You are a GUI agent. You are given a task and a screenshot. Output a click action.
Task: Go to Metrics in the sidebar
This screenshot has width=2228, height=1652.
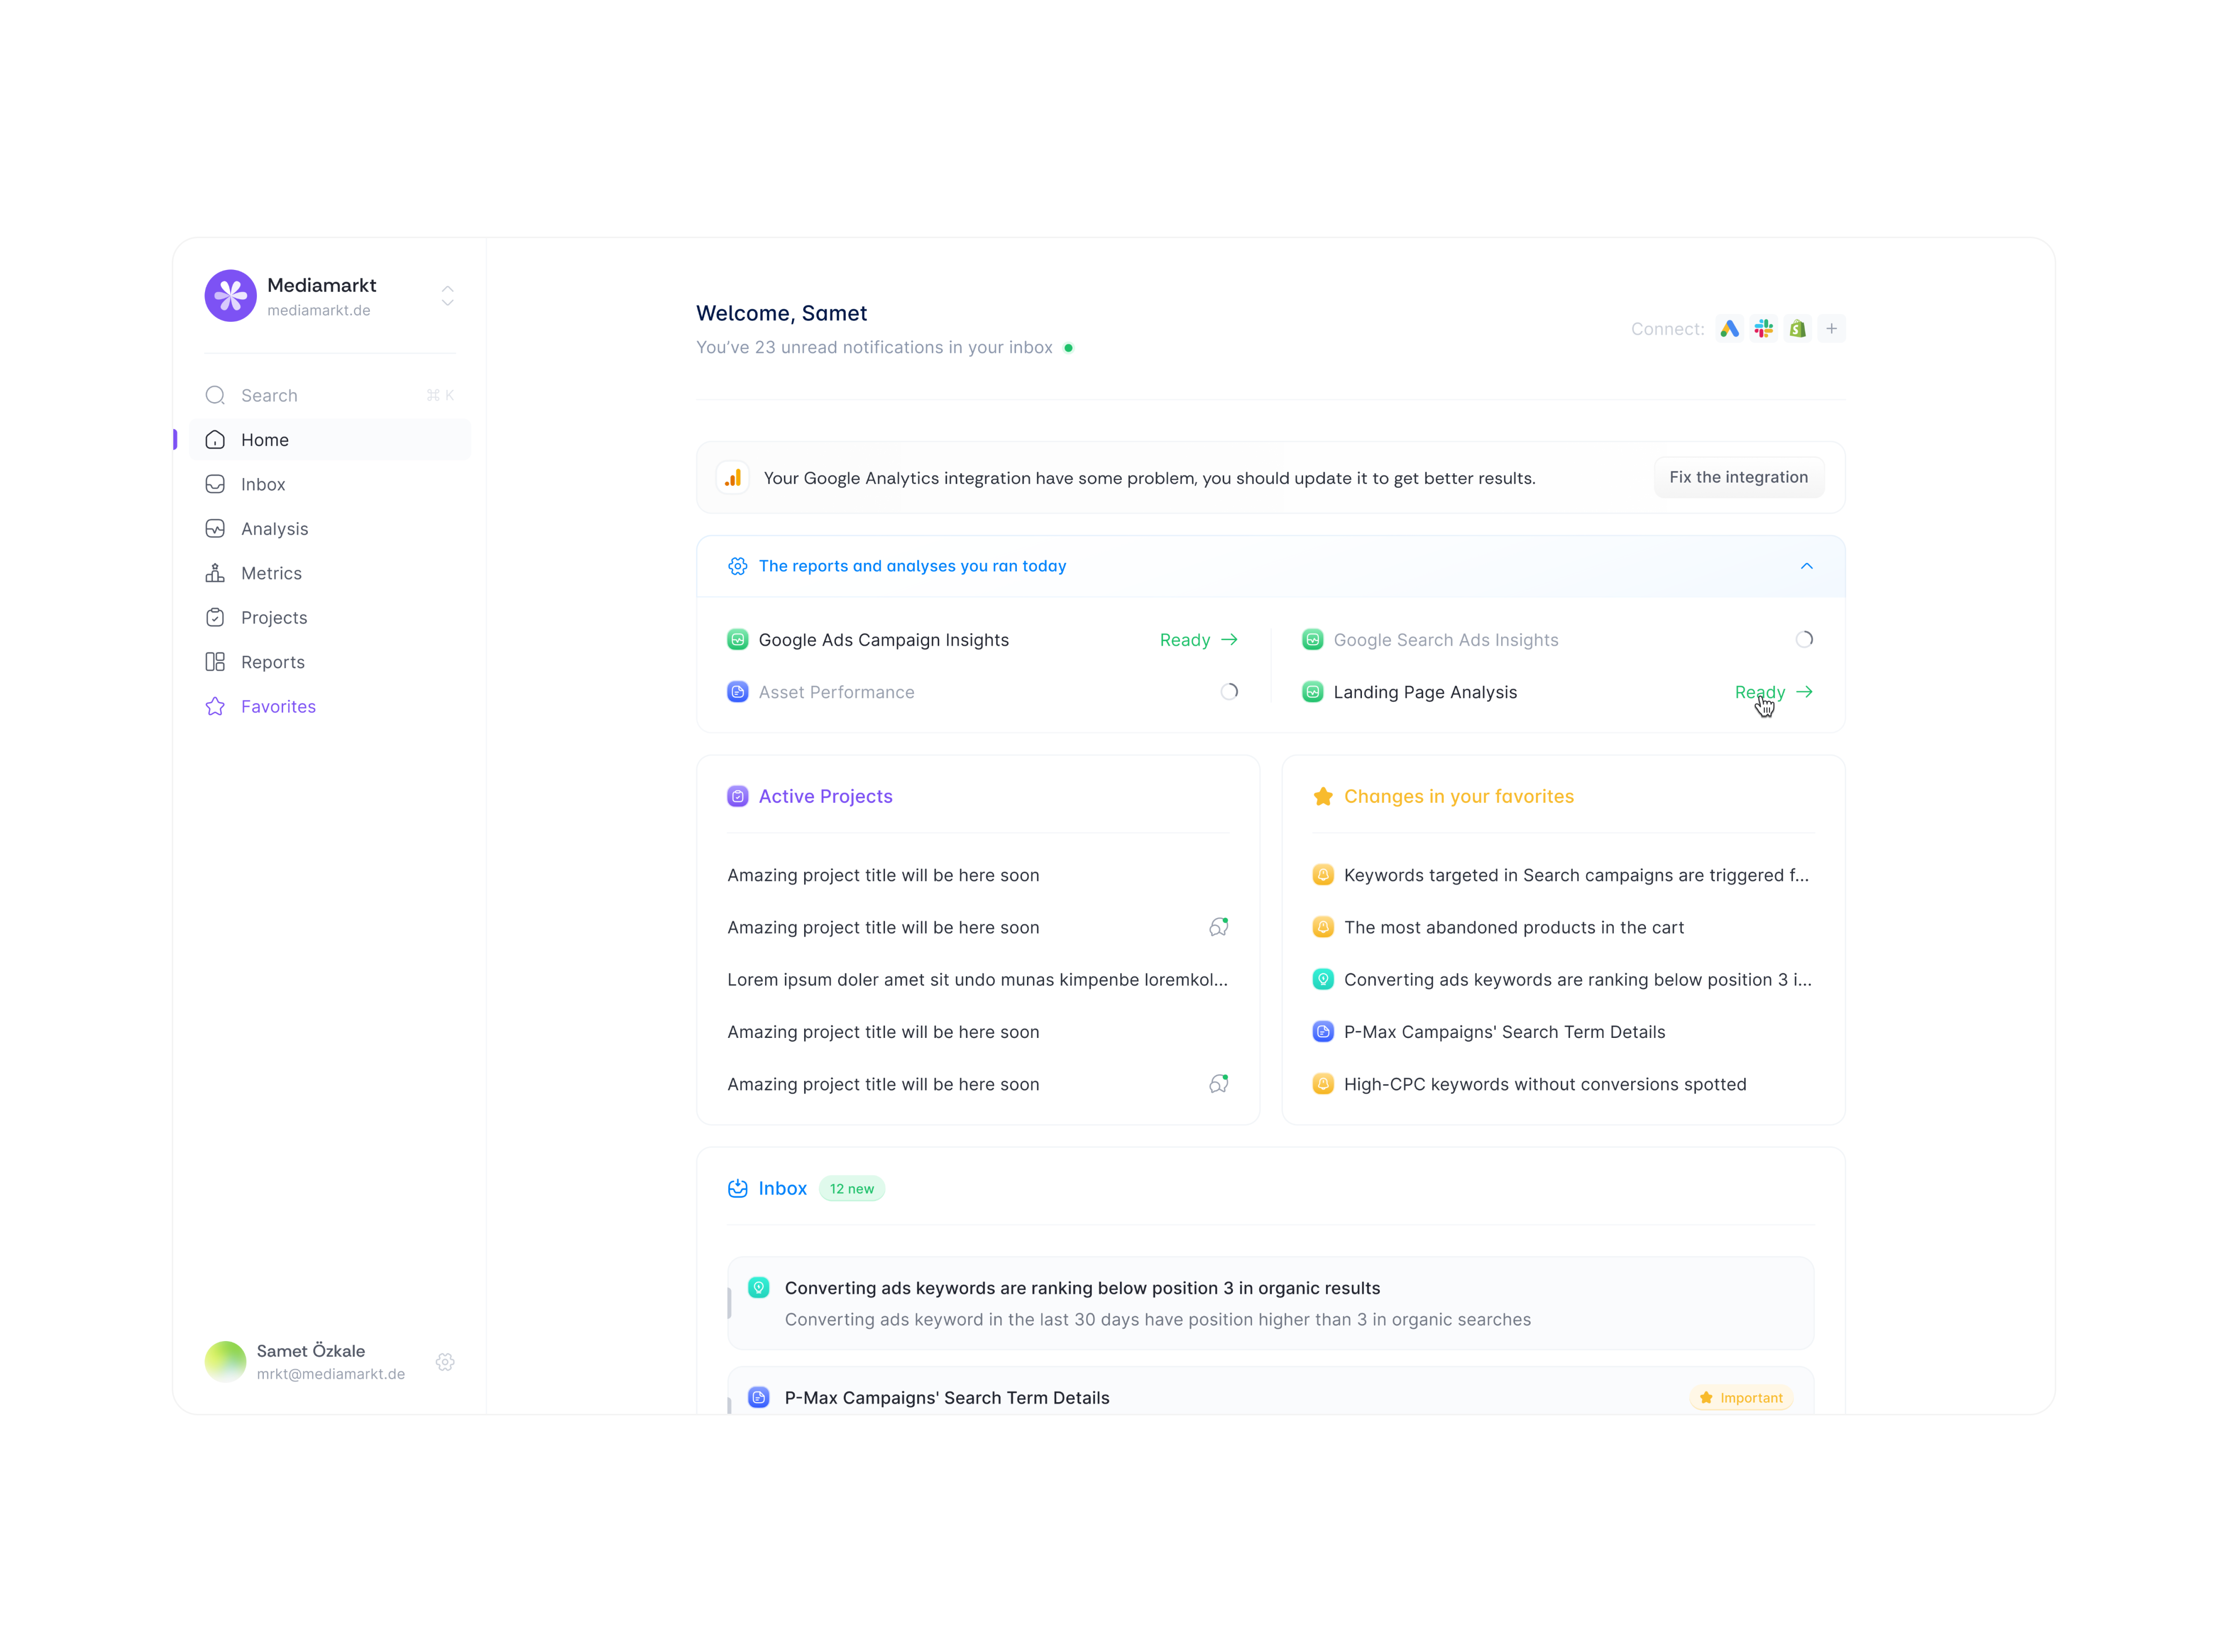(271, 573)
